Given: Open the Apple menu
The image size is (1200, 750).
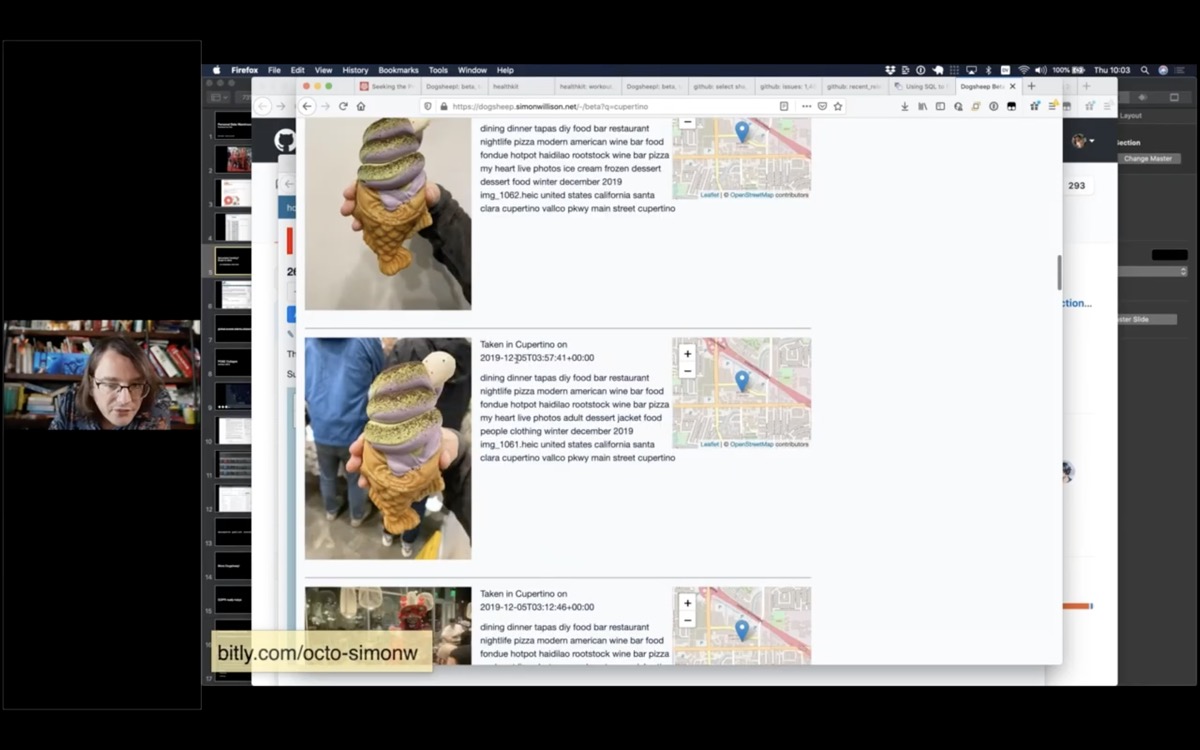Looking at the screenshot, I should (x=217, y=70).
